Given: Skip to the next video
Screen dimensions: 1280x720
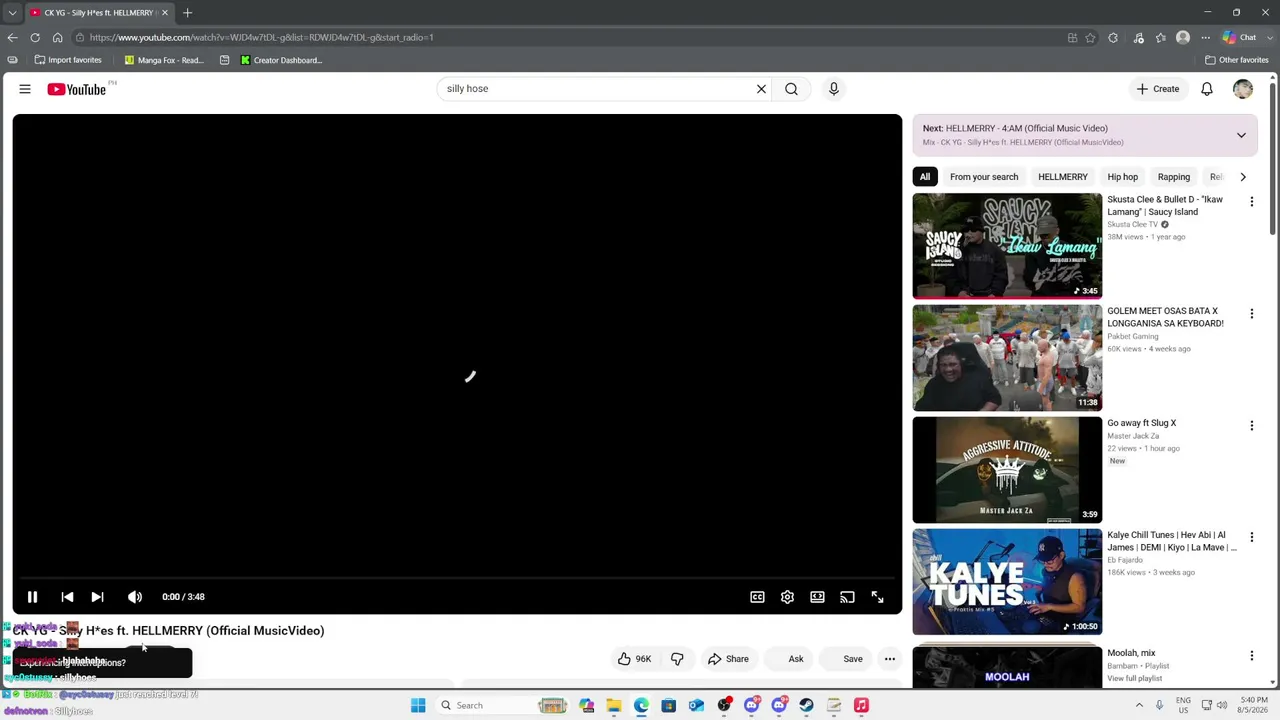Looking at the screenshot, I should pyautogui.click(x=97, y=597).
